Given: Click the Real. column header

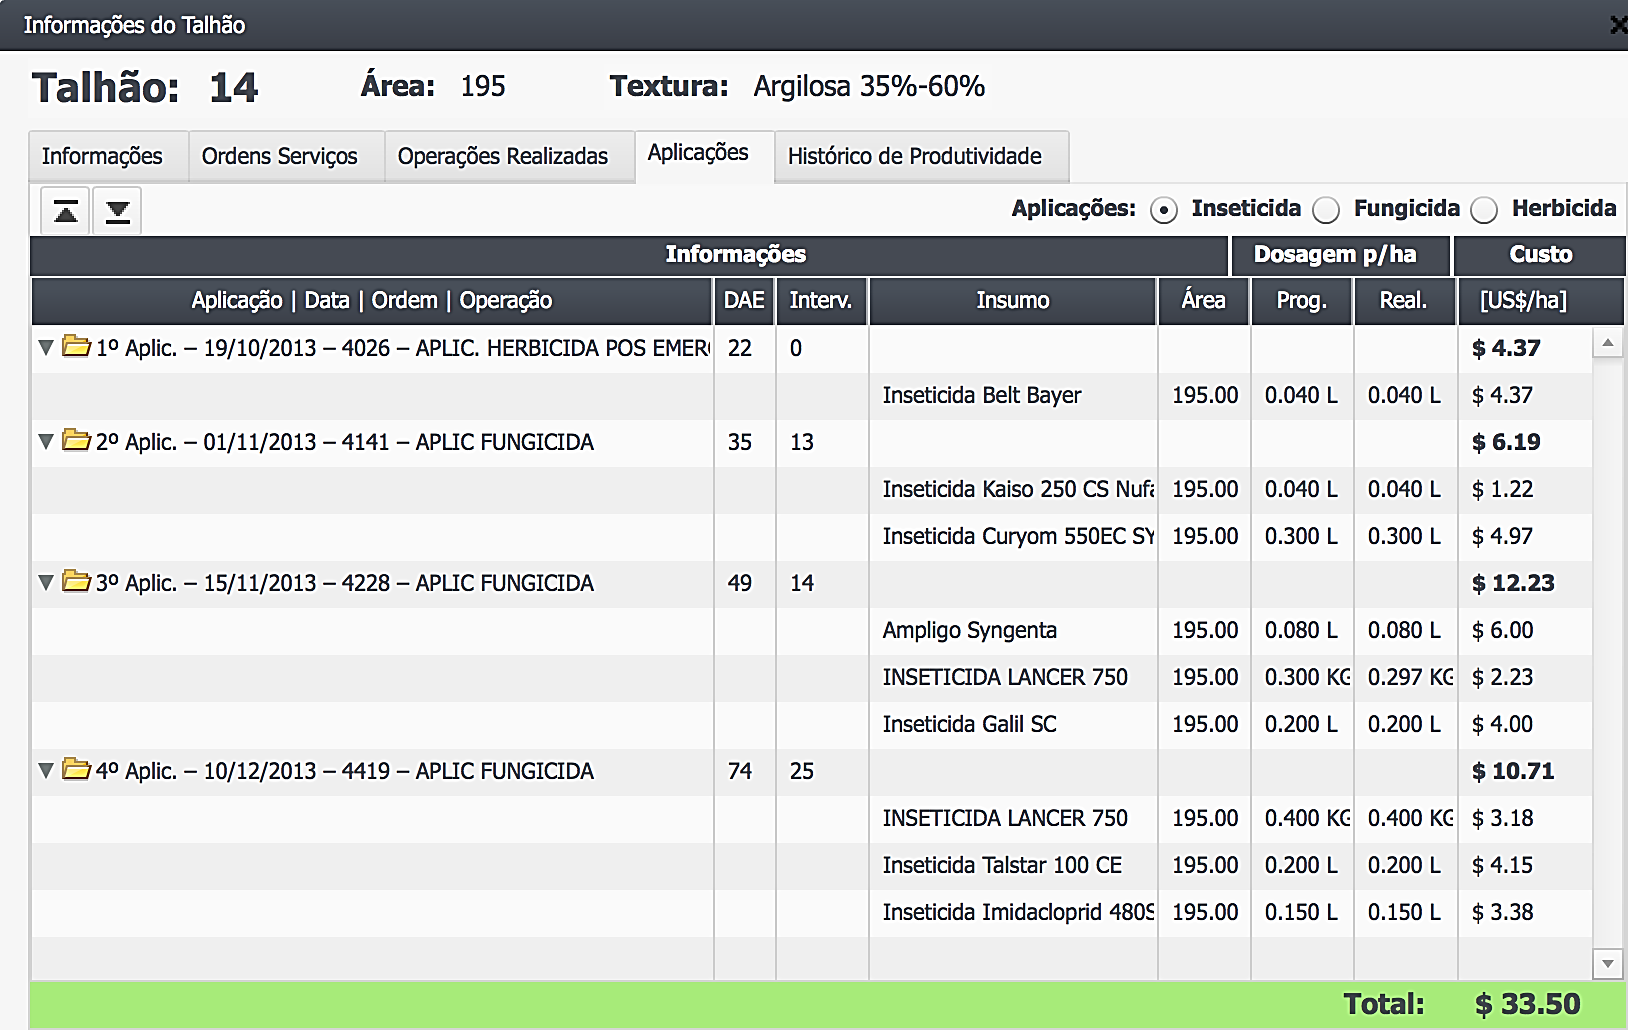Looking at the screenshot, I should pos(1404,301).
